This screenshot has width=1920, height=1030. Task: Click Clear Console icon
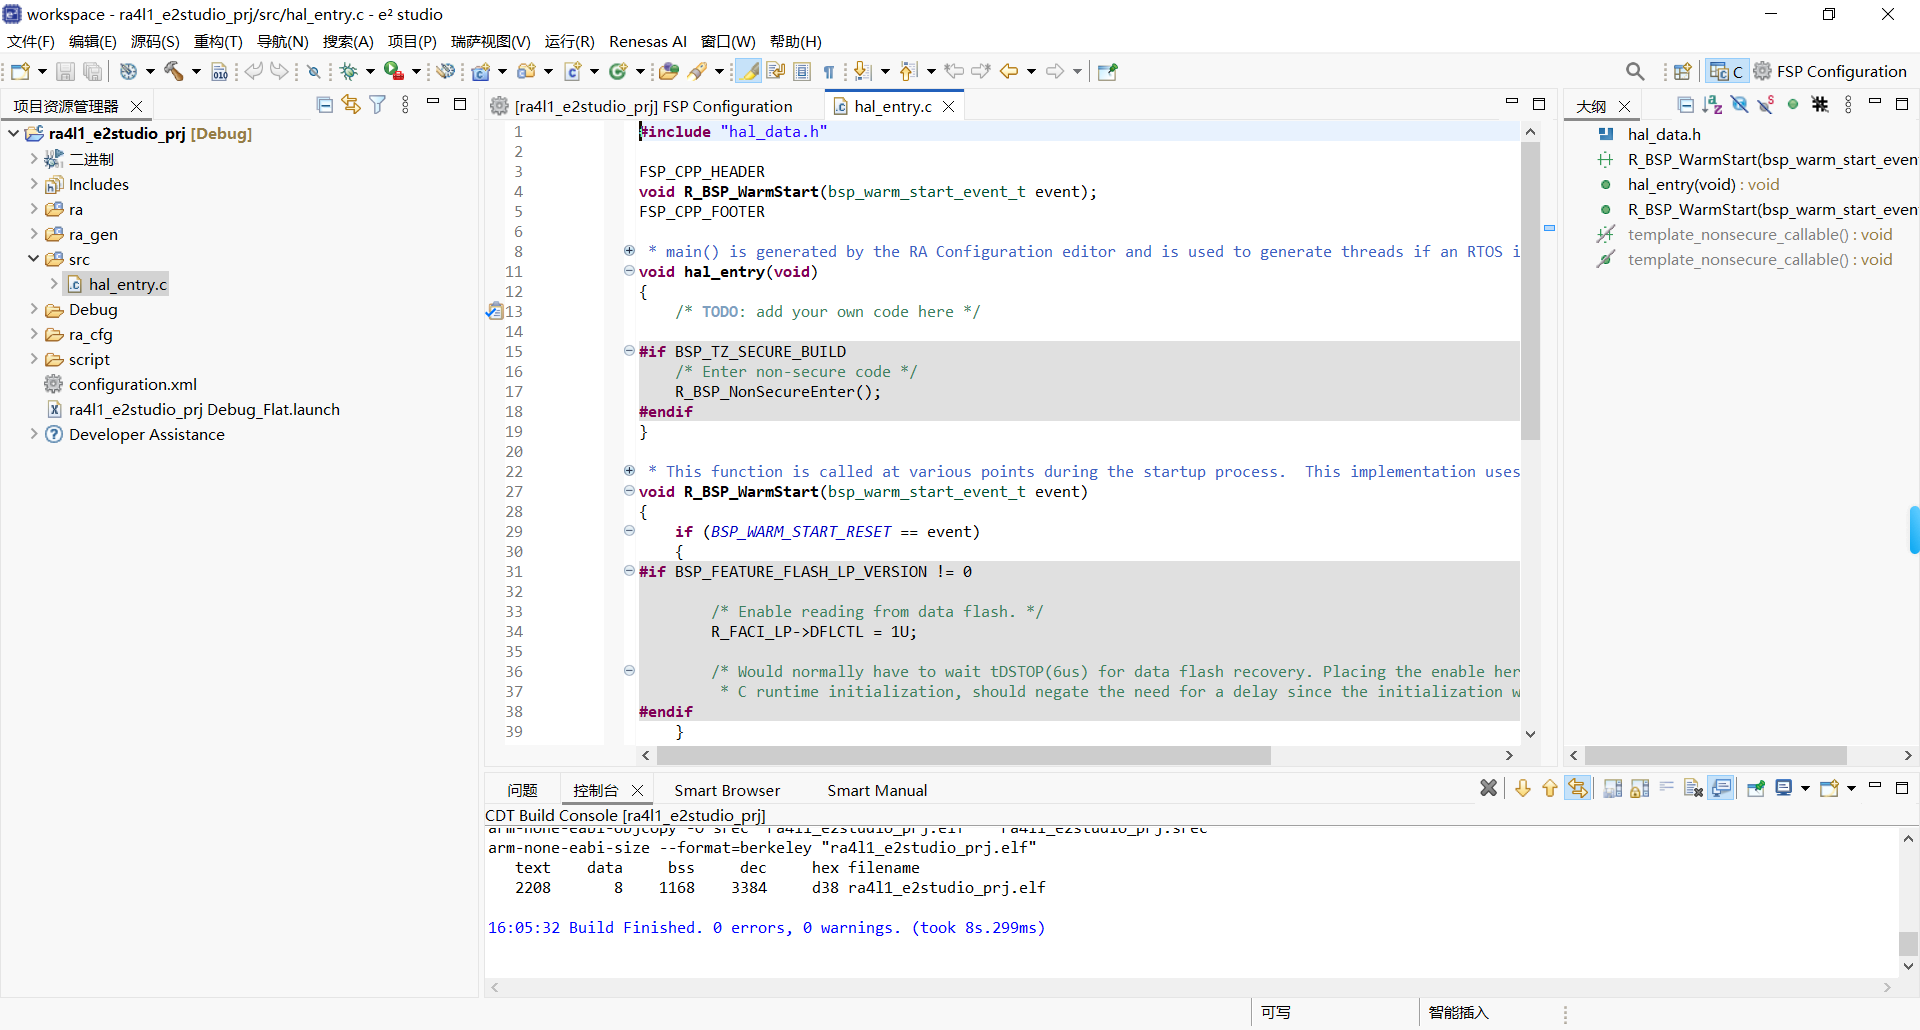pyautogui.click(x=1693, y=789)
